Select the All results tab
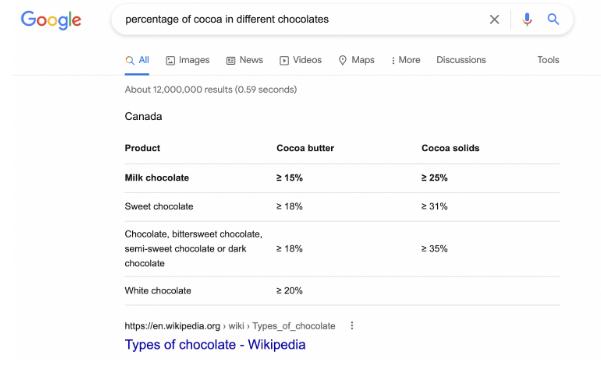This screenshot has height=368, width=601. [x=137, y=60]
